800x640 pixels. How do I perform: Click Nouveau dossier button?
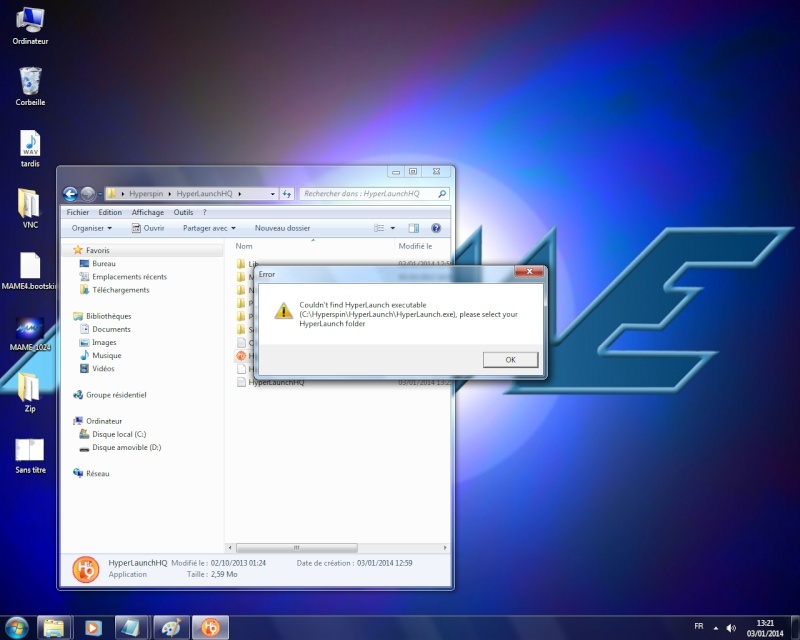[x=282, y=228]
